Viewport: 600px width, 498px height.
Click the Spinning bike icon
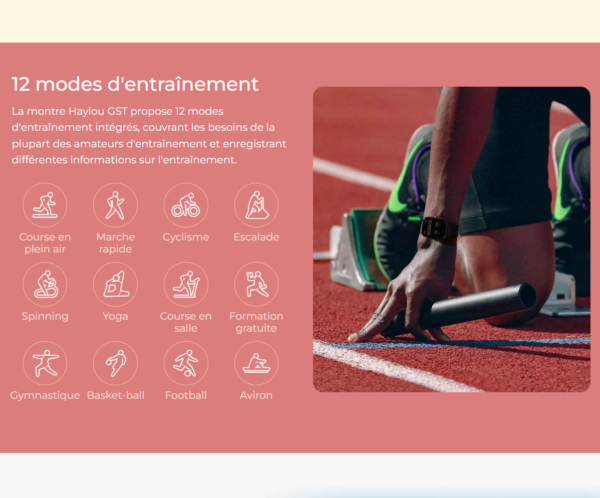pos(45,284)
